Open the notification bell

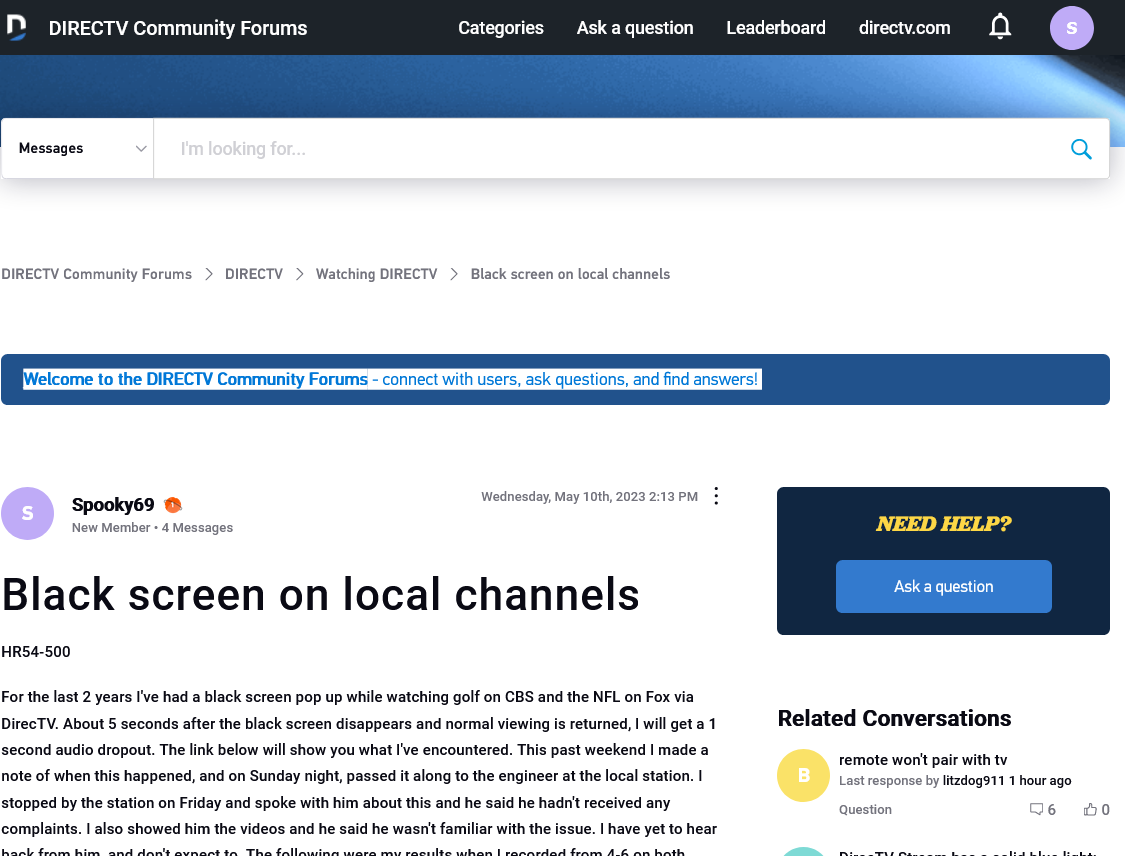[x=1000, y=27]
